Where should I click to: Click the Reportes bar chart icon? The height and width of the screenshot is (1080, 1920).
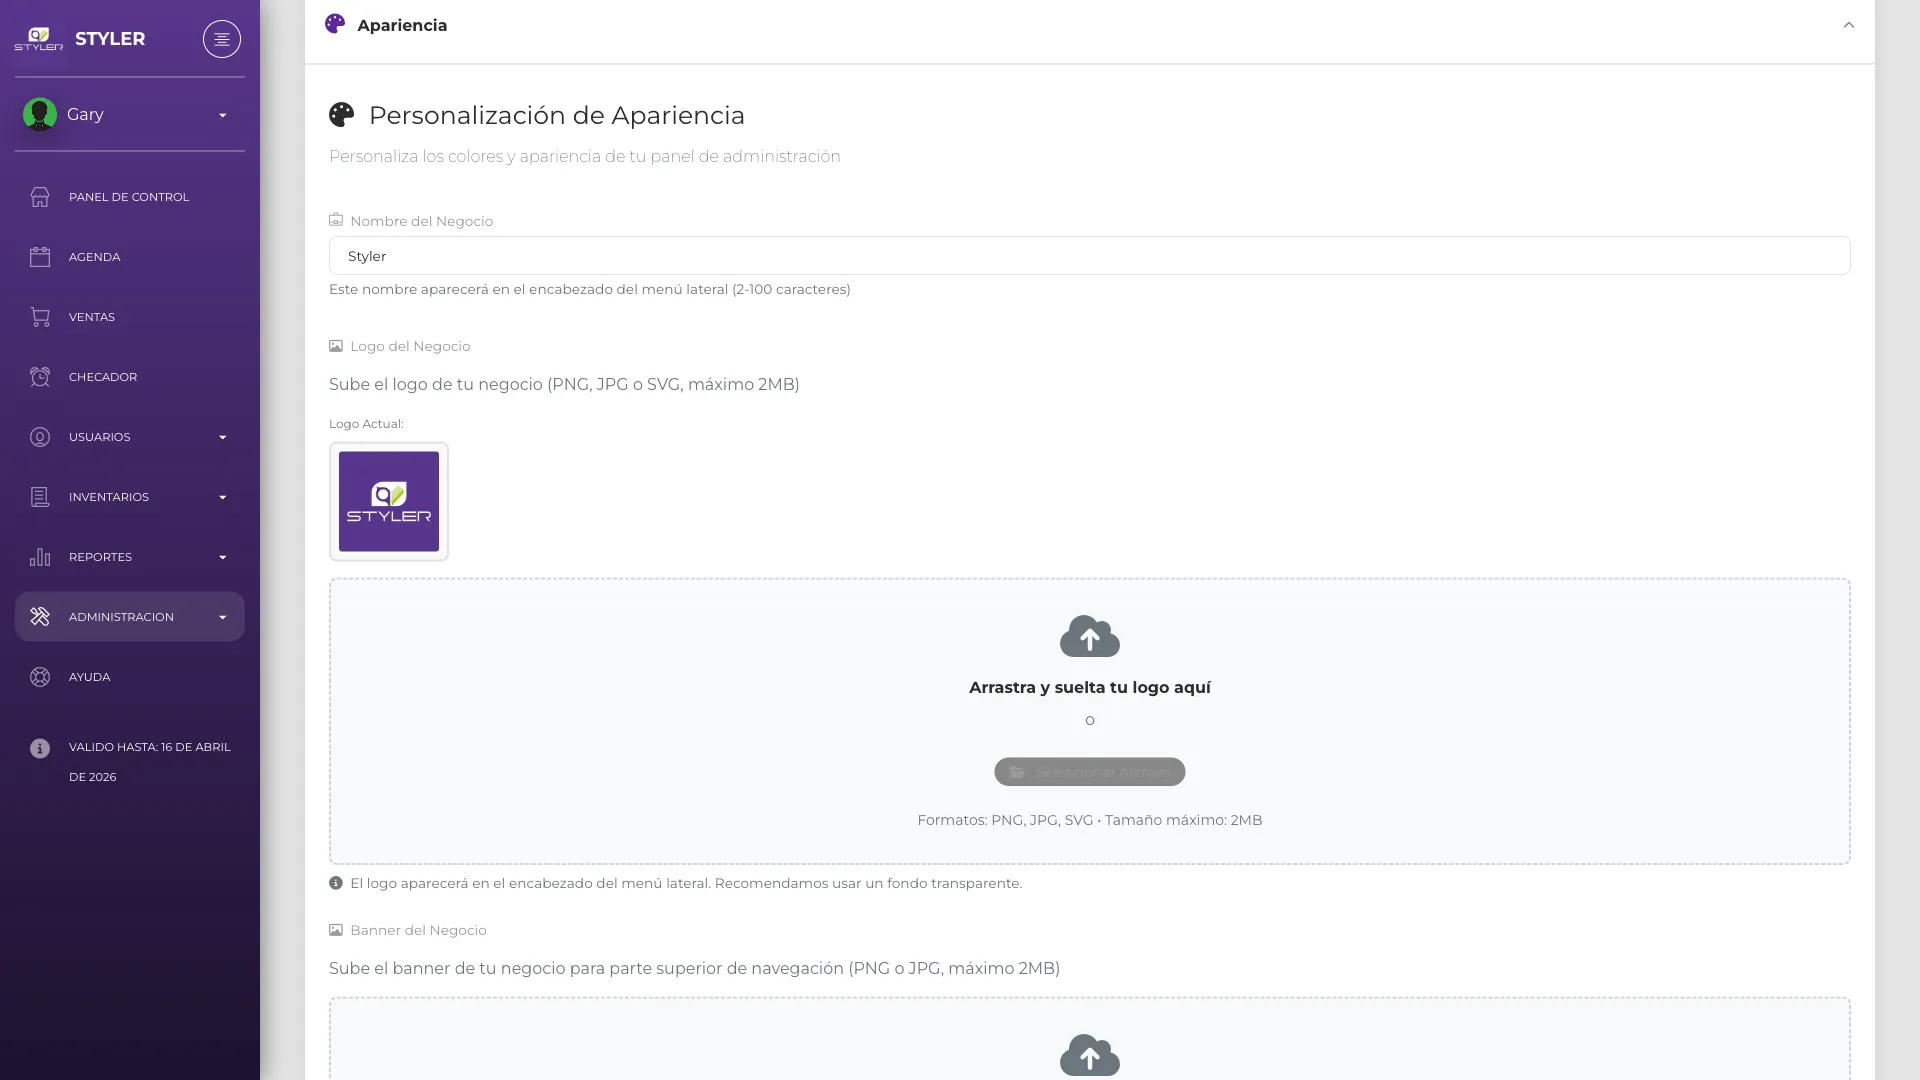tap(40, 557)
